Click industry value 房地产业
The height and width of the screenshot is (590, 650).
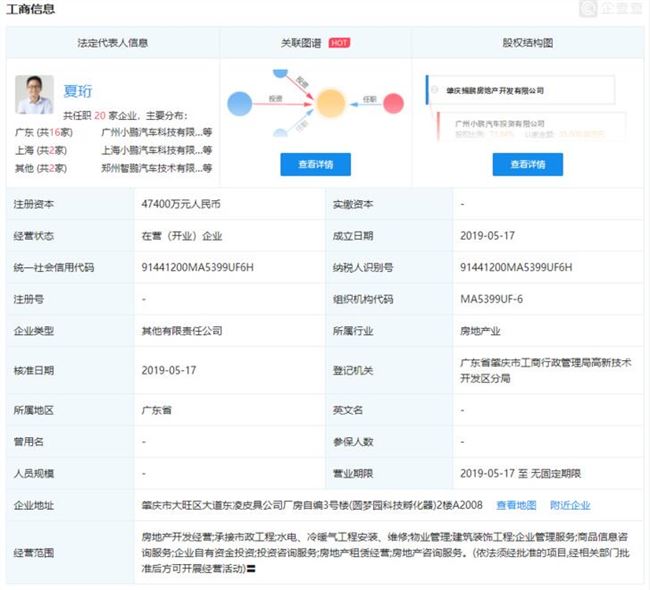coord(480,331)
